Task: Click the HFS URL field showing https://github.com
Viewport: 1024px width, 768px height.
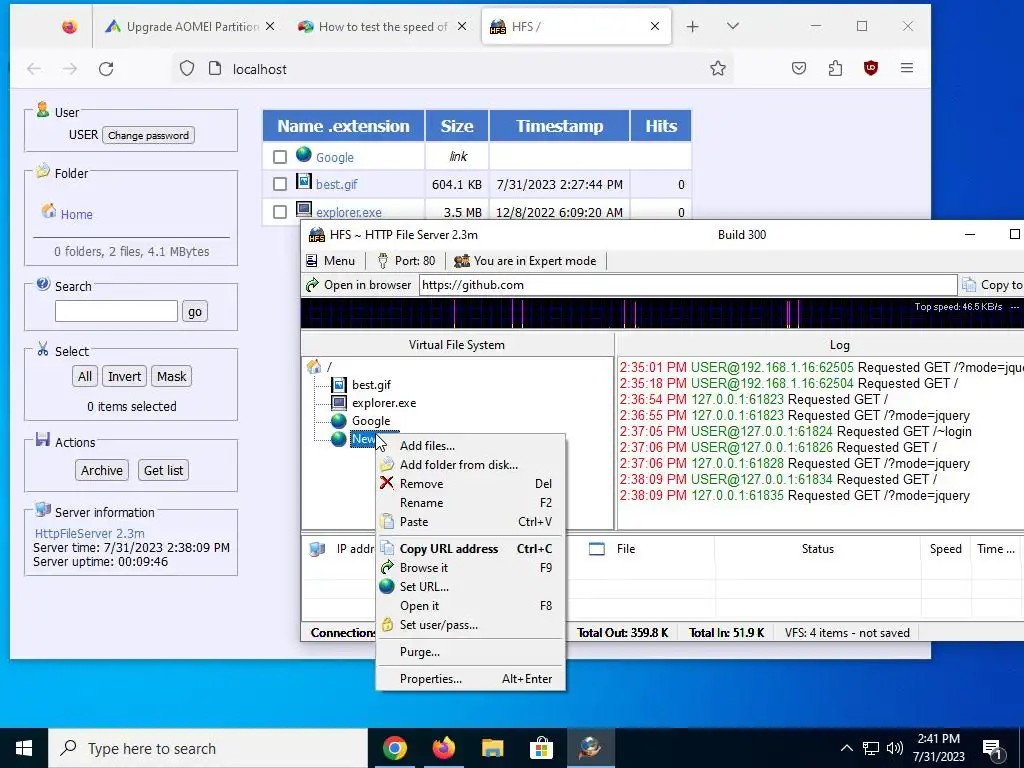Action: pyautogui.click(x=688, y=285)
